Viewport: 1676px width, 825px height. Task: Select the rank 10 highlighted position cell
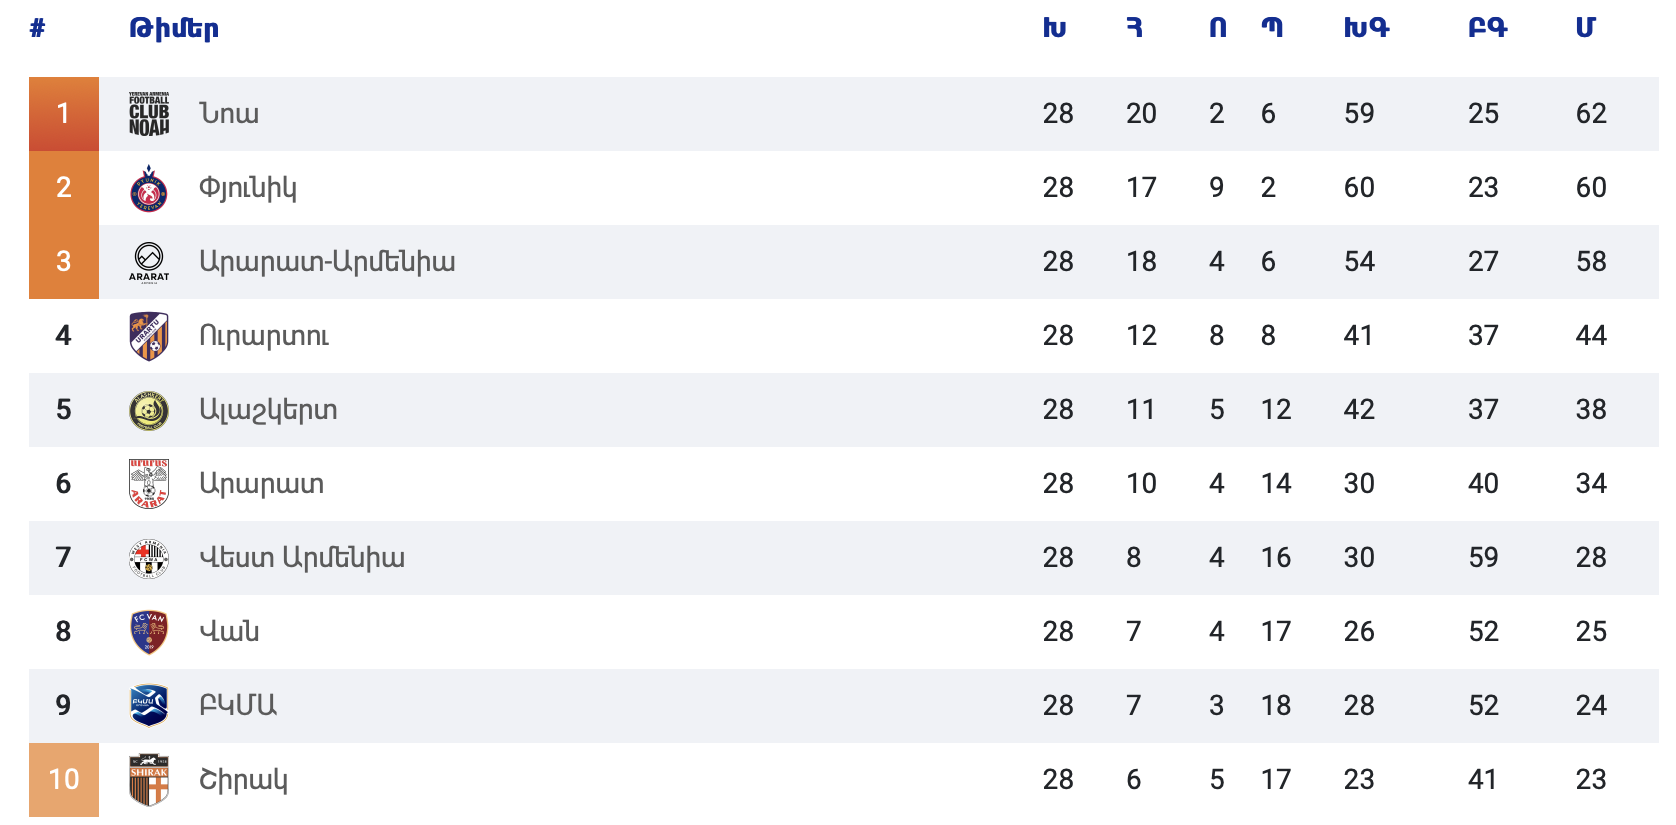click(64, 780)
